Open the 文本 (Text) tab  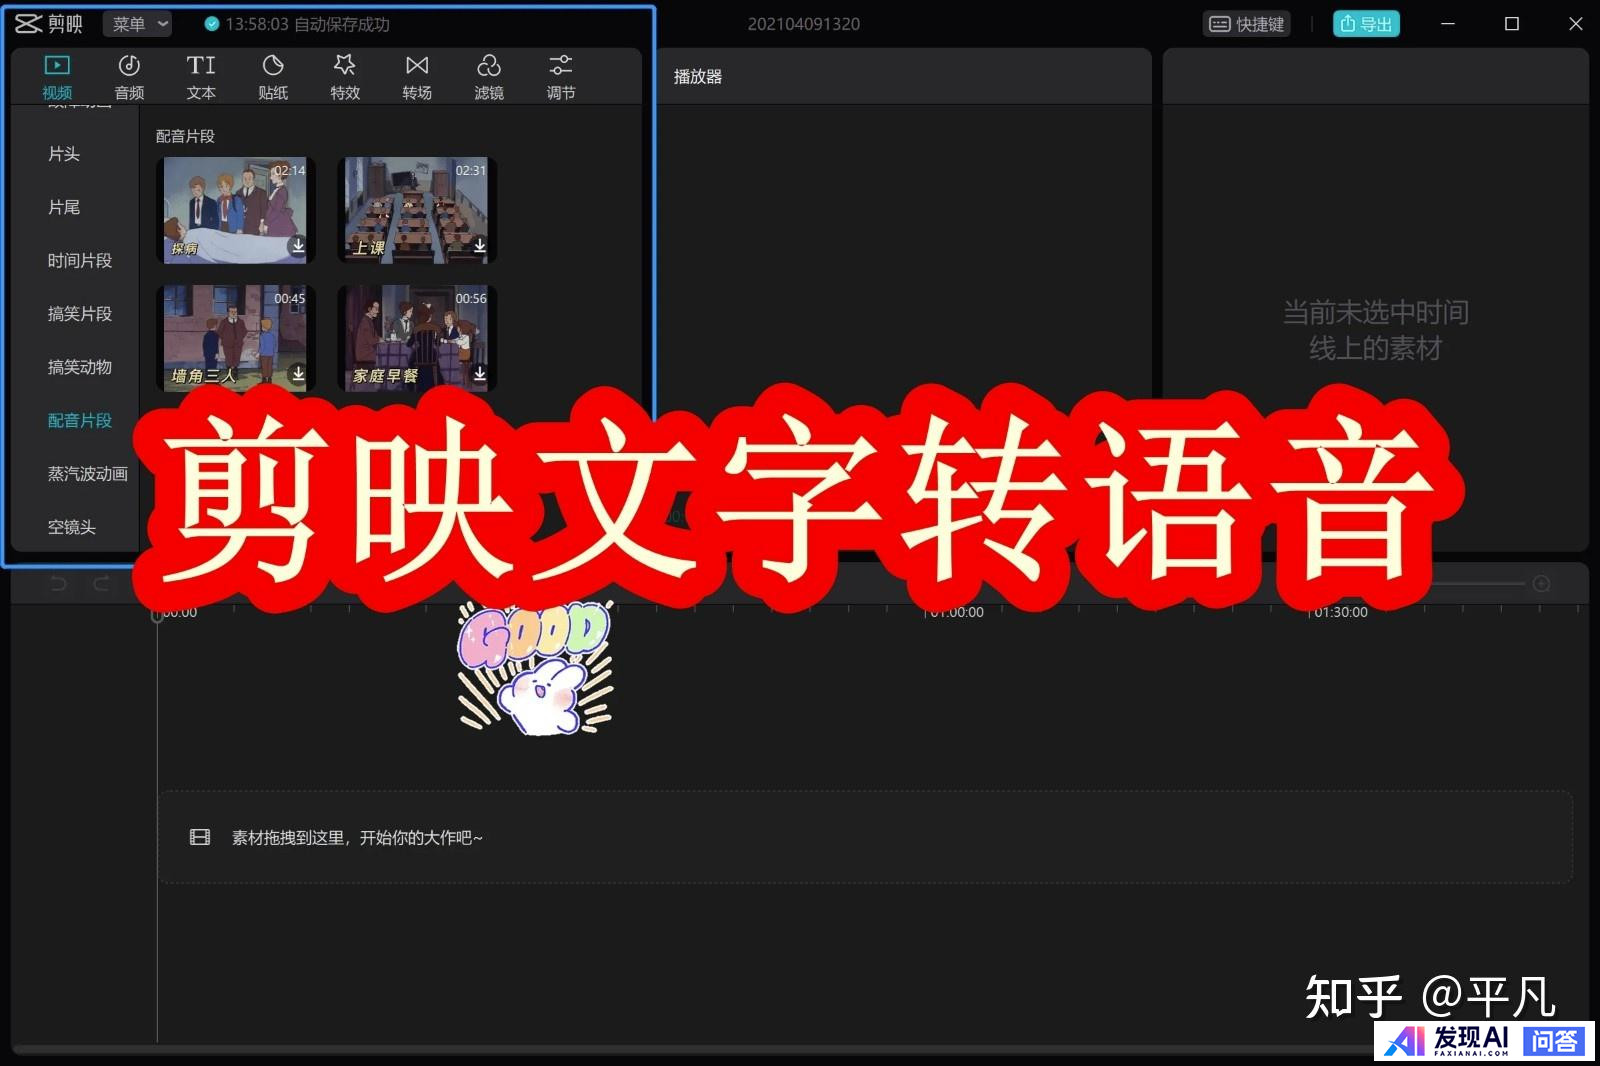click(201, 78)
